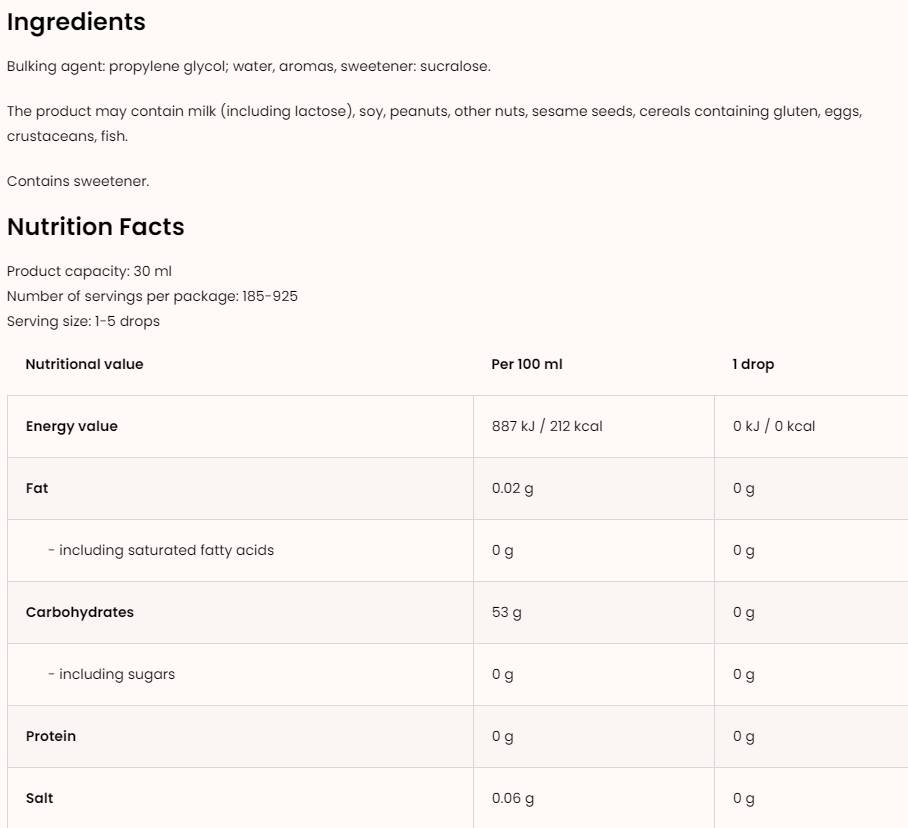Click the Nutrition Facts heading
Screen dimensions: 908x828
click(96, 227)
